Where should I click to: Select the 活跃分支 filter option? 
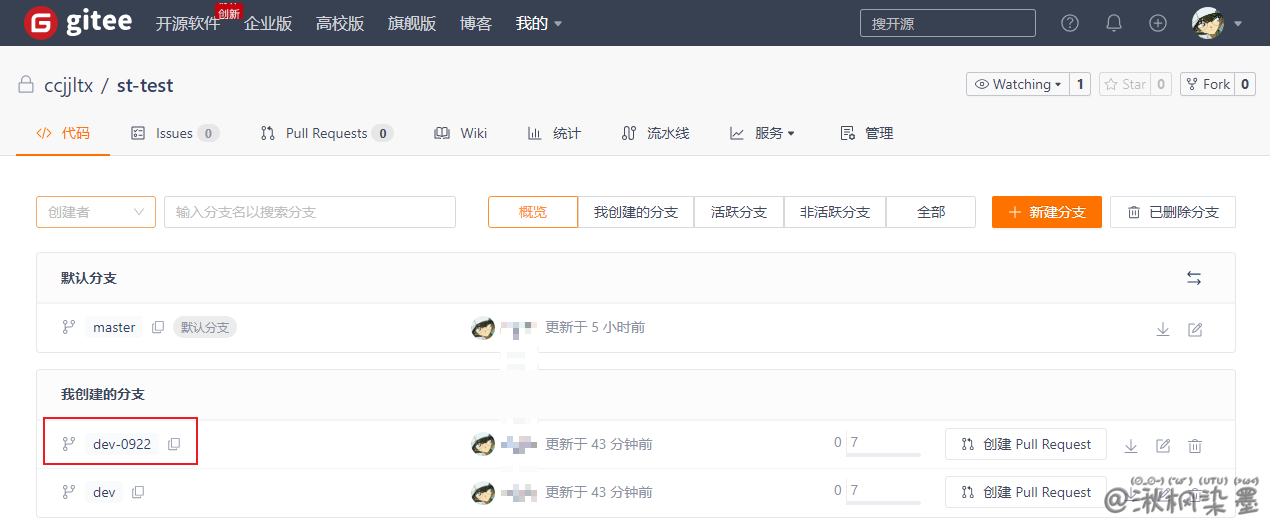point(739,212)
